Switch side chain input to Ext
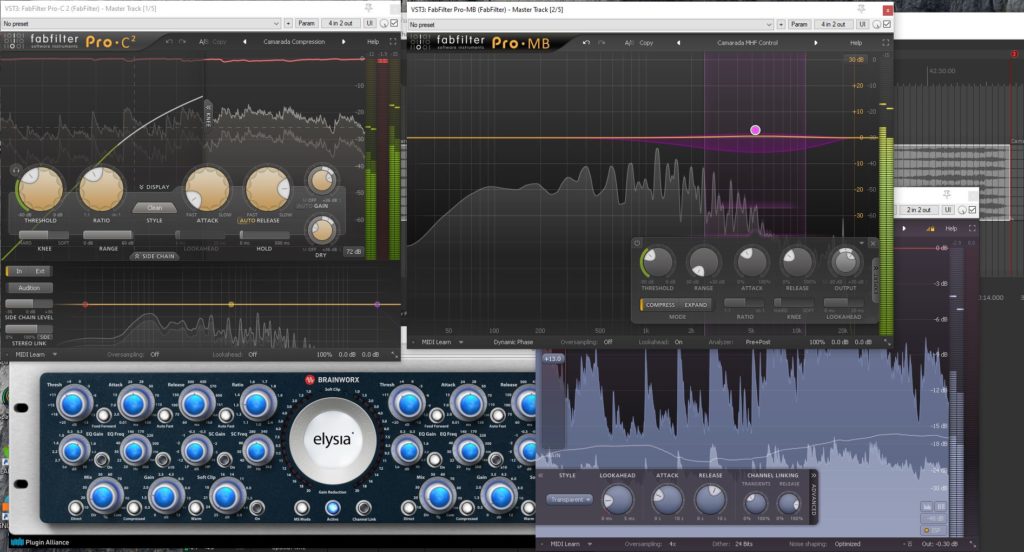 [40, 270]
